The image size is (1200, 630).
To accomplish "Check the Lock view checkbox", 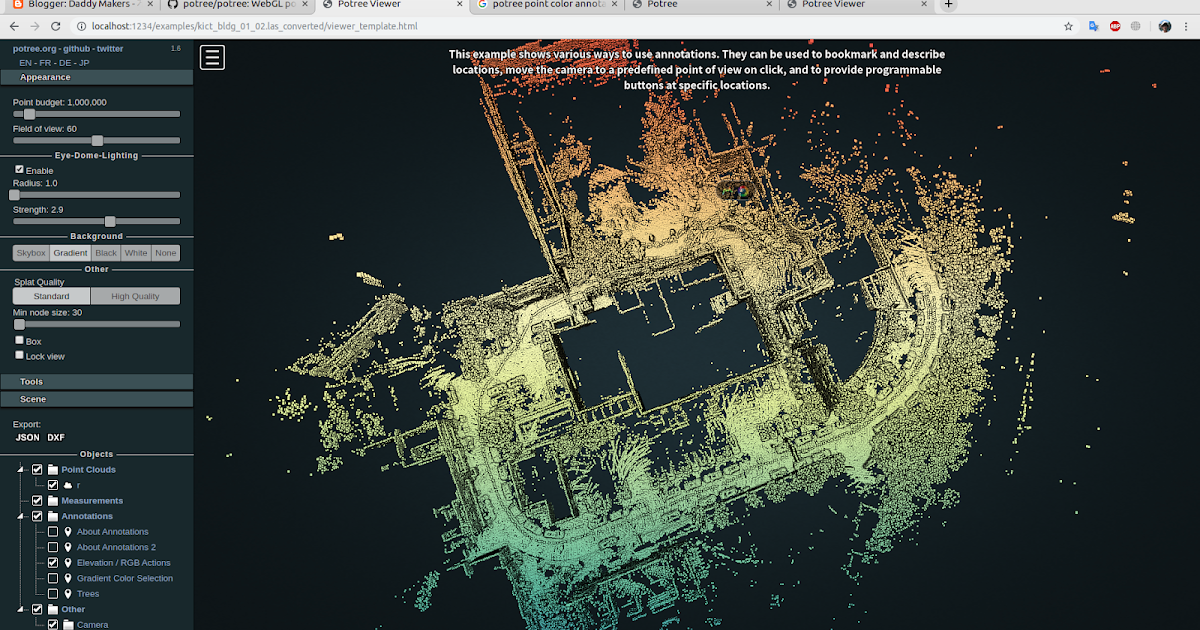I will [x=19, y=355].
